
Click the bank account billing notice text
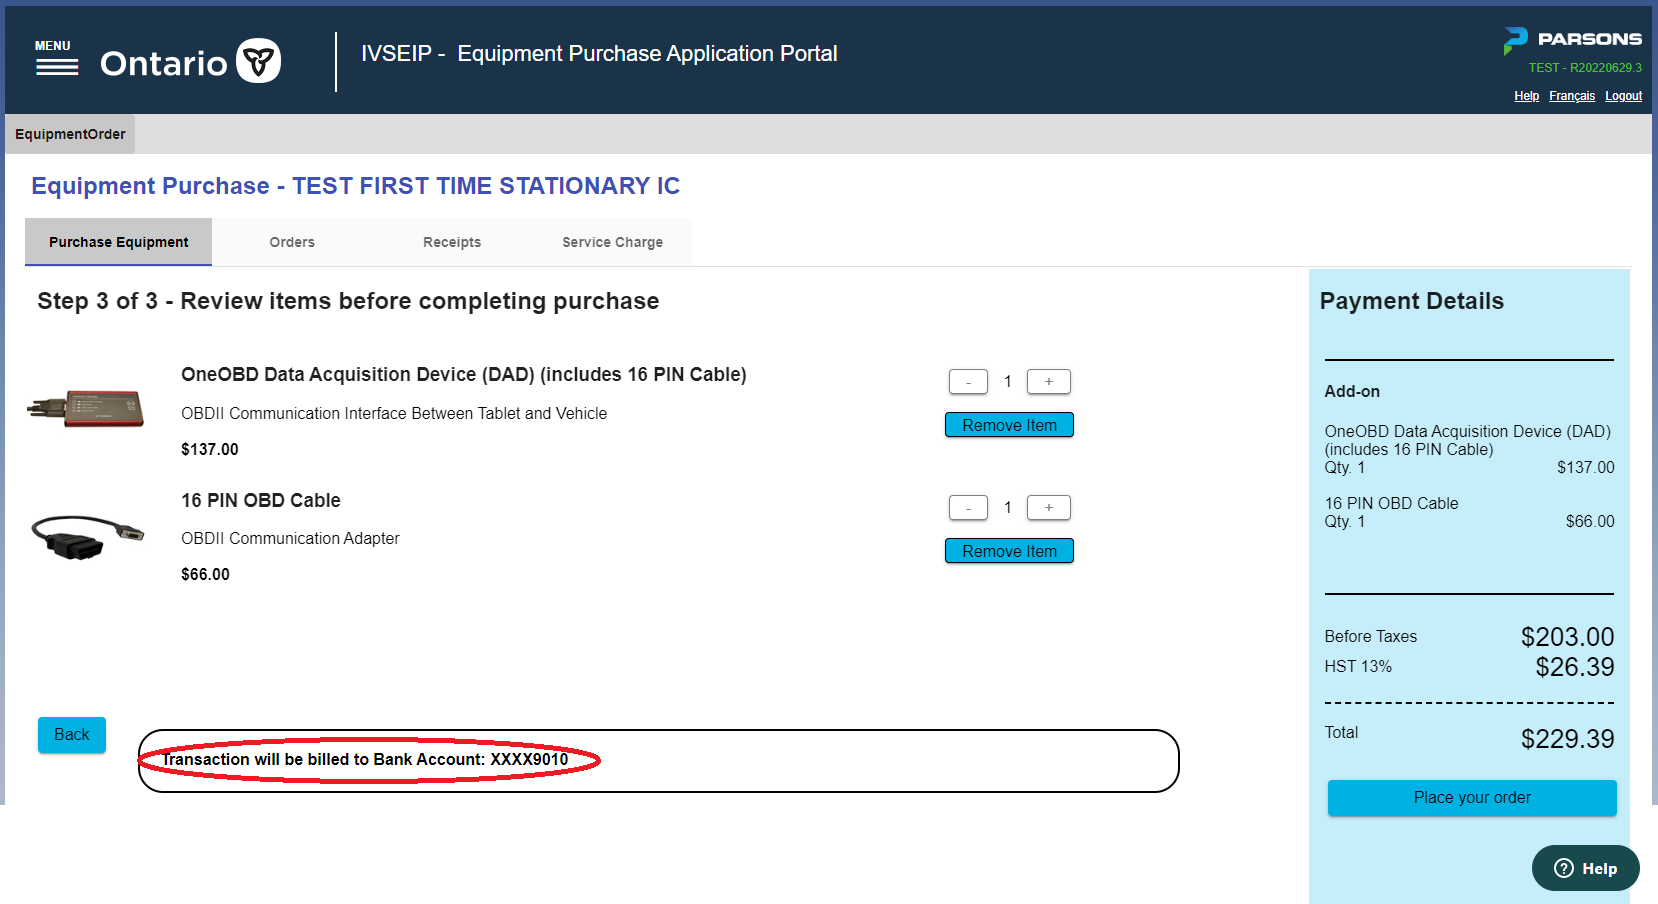(x=365, y=760)
